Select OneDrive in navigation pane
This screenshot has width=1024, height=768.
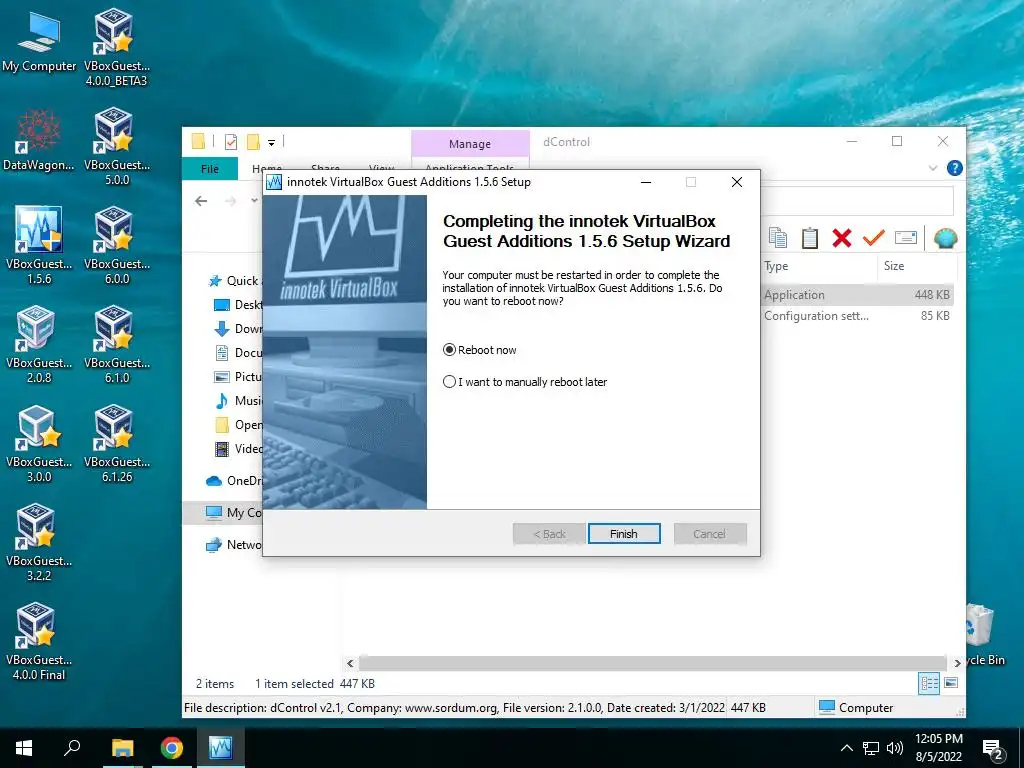(x=234, y=481)
